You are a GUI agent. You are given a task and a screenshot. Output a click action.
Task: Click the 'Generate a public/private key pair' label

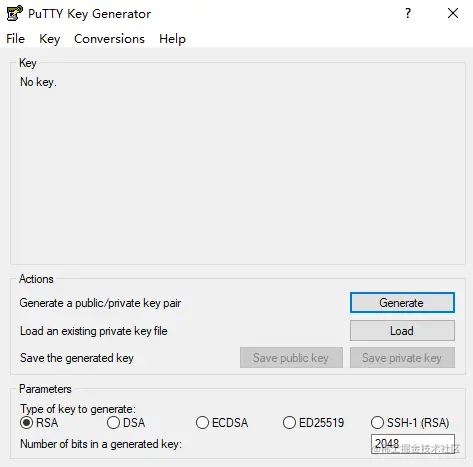100,303
